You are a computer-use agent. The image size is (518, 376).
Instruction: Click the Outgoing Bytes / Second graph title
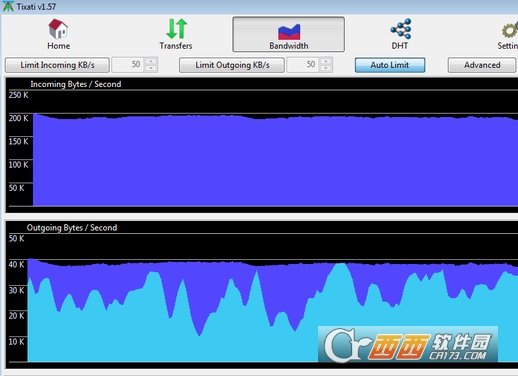[x=72, y=228]
